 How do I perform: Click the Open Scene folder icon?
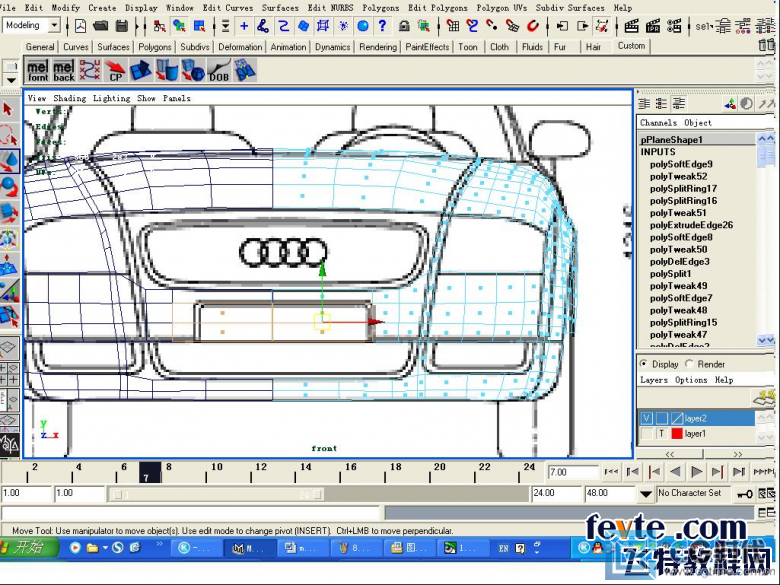pyautogui.click(x=101, y=26)
